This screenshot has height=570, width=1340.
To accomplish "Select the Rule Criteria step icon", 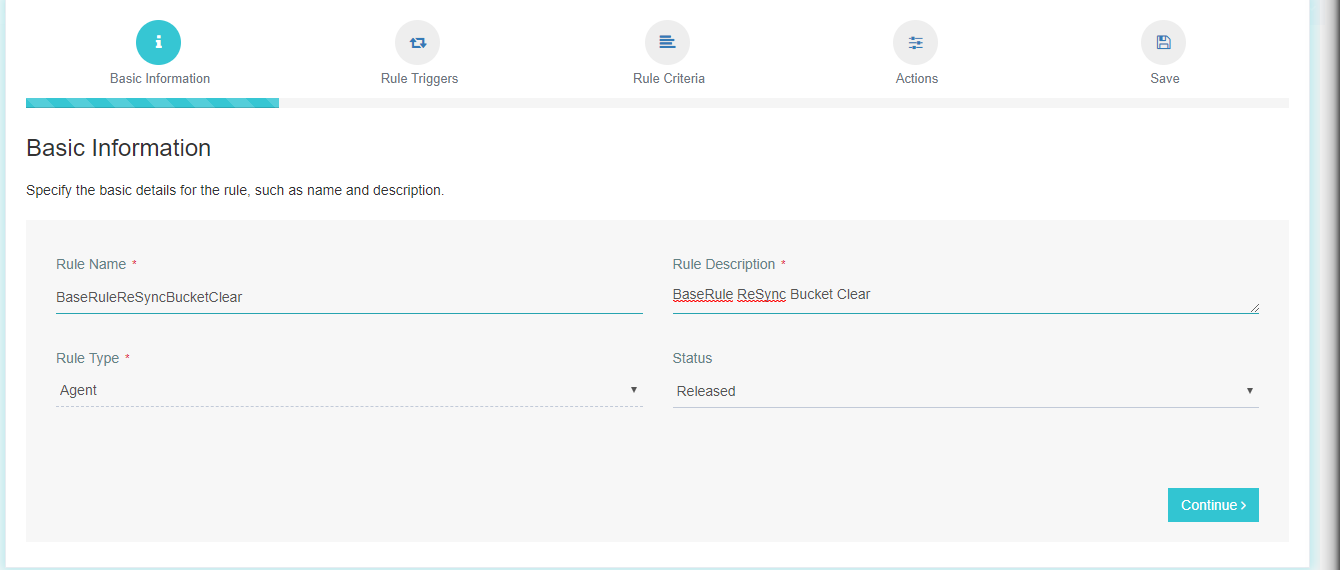I will point(667,42).
